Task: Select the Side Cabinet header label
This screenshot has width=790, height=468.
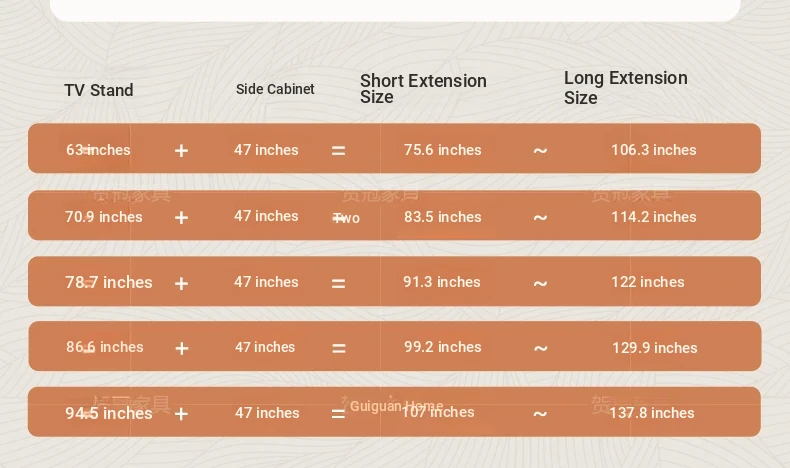Action: click(x=275, y=89)
